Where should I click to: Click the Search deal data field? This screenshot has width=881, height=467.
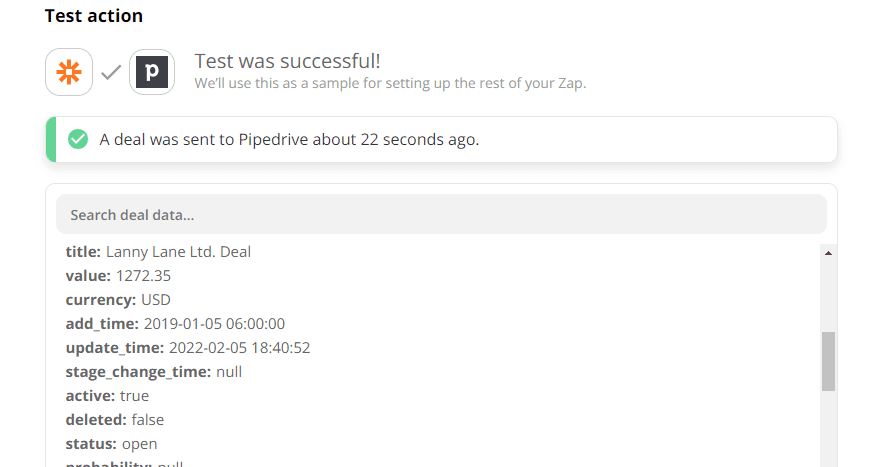[x=441, y=215]
